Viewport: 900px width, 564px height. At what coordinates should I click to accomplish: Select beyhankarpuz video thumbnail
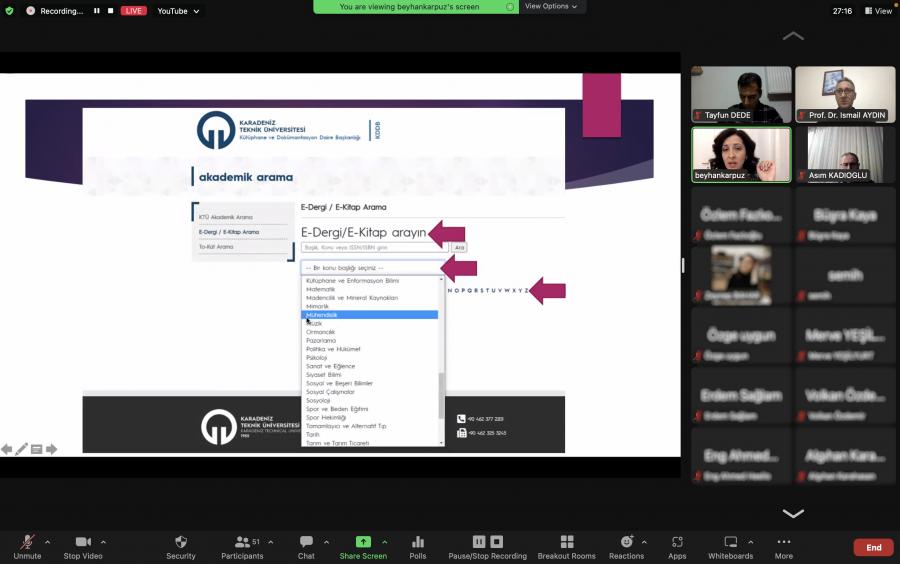pyautogui.click(x=741, y=154)
